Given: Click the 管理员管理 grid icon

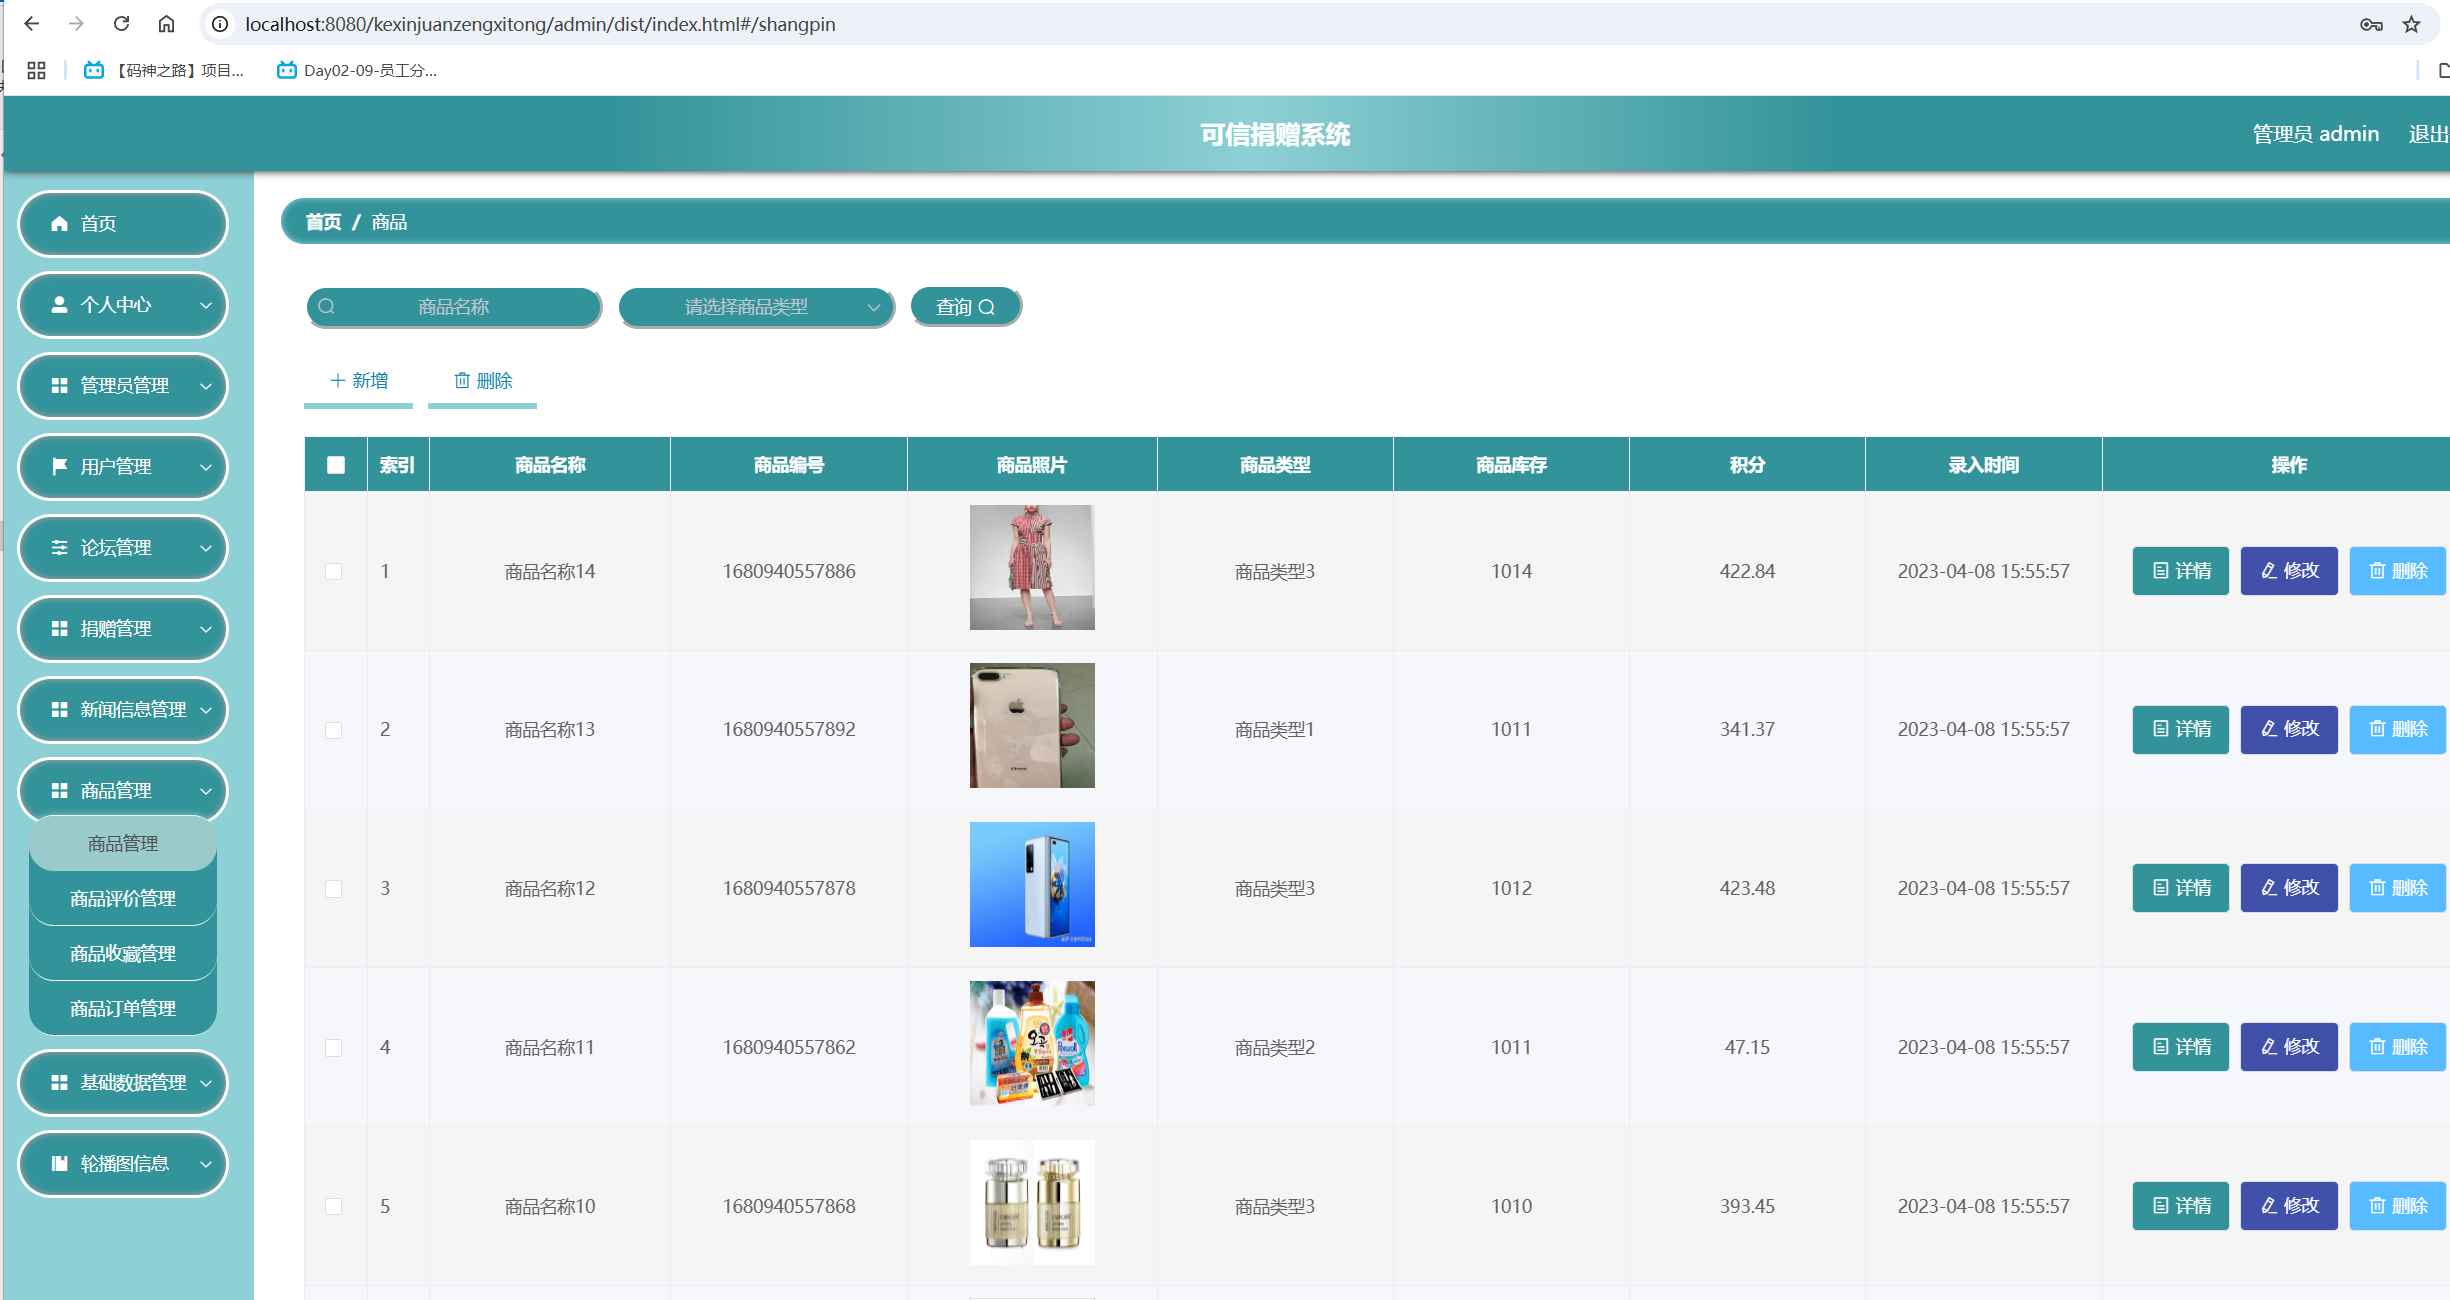Looking at the screenshot, I should click(x=59, y=386).
